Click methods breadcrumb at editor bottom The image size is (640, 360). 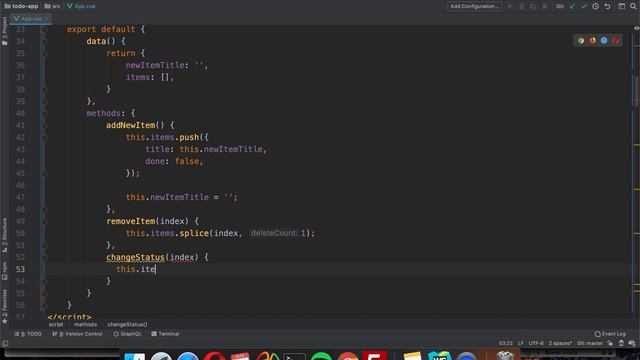pyautogui.click(x=85, y=324)
